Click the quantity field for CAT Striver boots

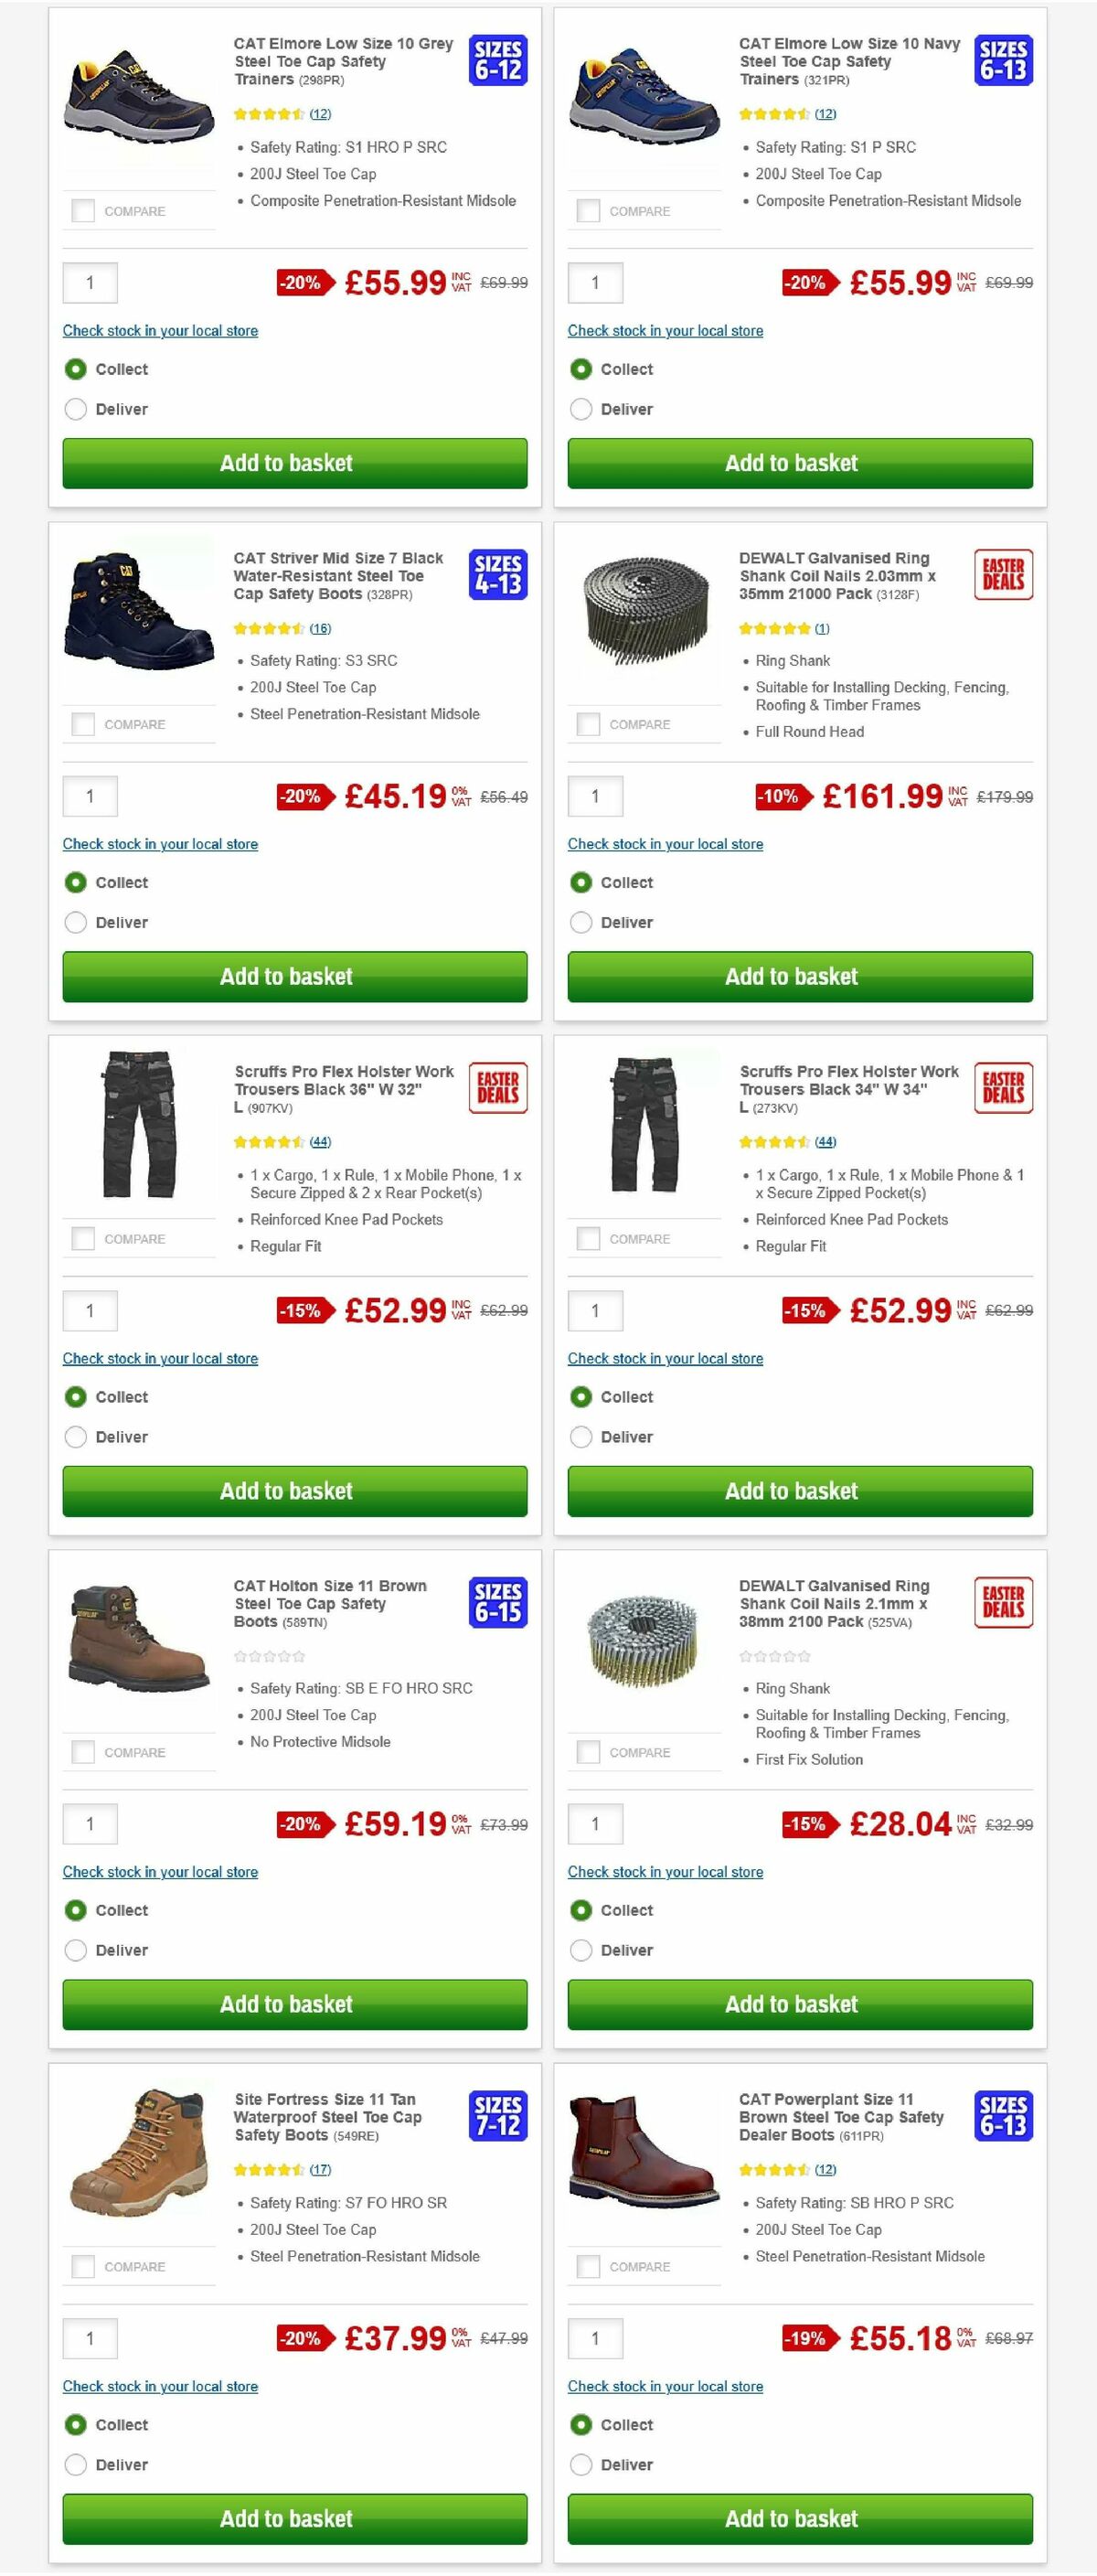pos(91,796)
